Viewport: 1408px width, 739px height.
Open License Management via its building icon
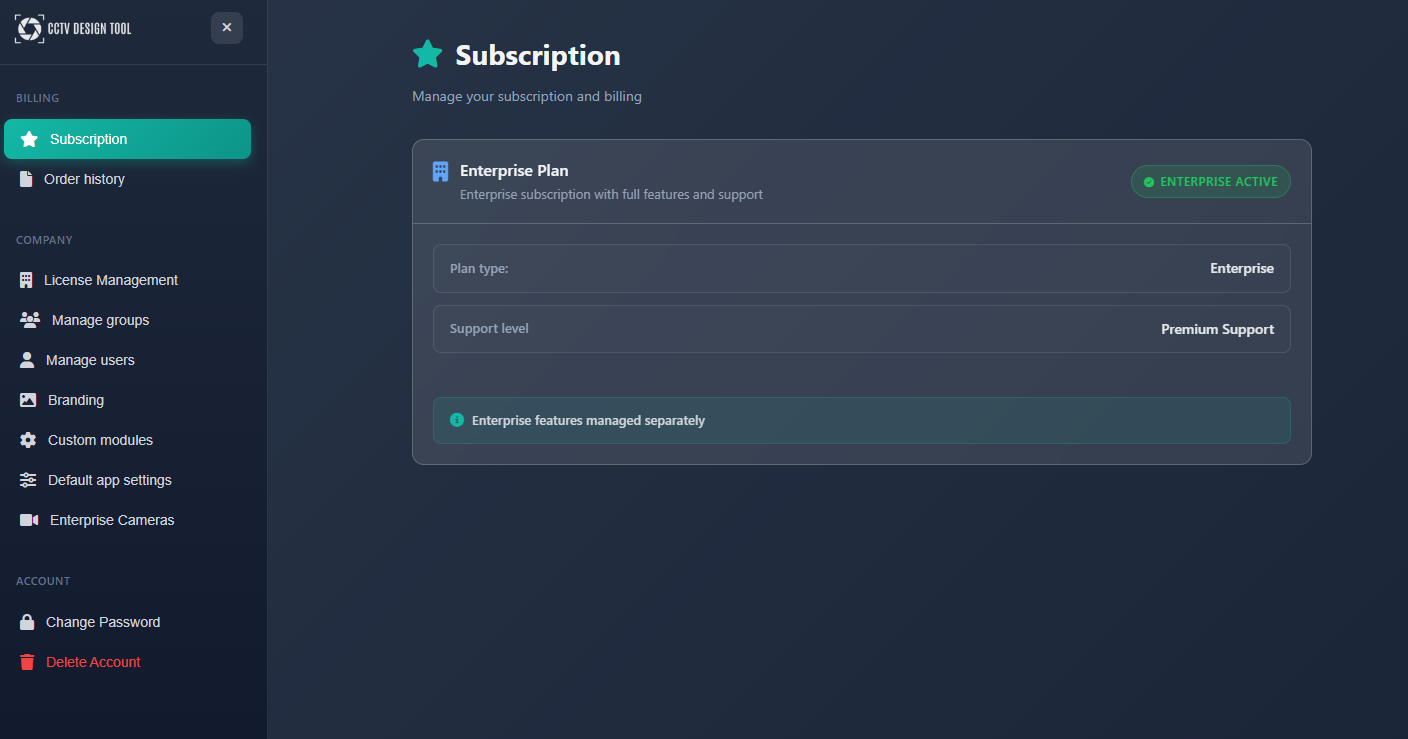[27, 280]
